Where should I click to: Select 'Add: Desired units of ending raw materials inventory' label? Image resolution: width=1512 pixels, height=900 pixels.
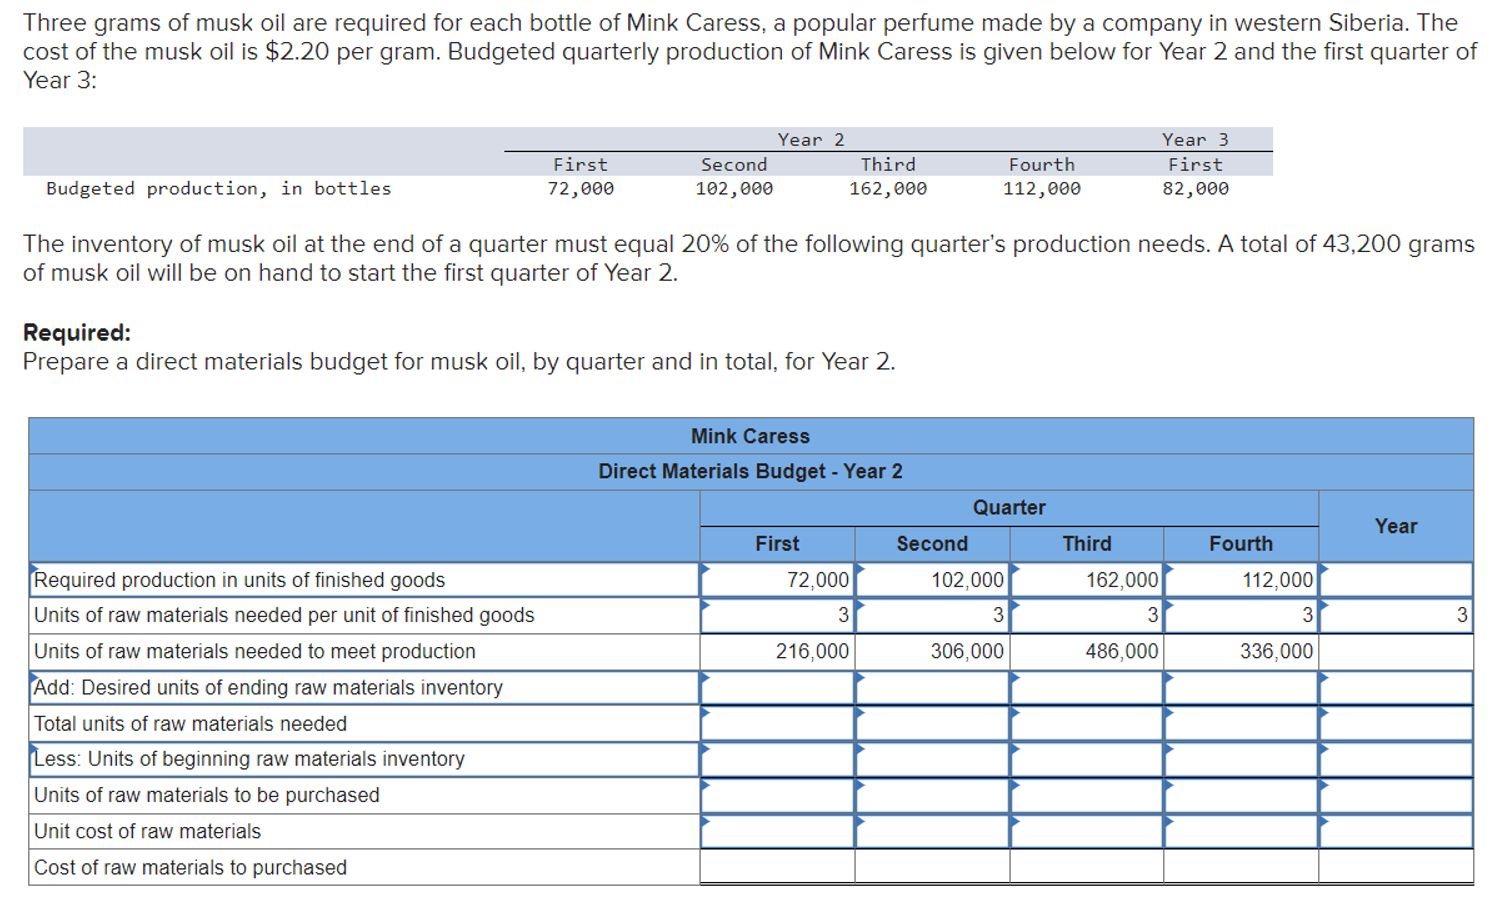coord(268,688)
